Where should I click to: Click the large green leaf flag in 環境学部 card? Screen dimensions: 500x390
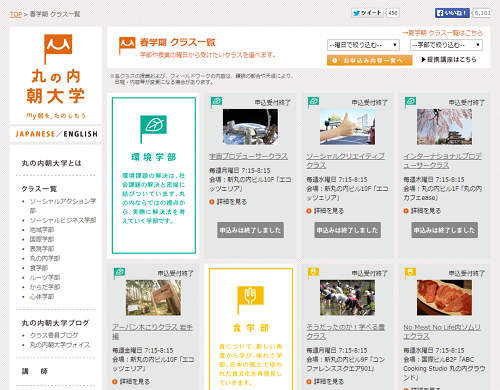point(153,129)
